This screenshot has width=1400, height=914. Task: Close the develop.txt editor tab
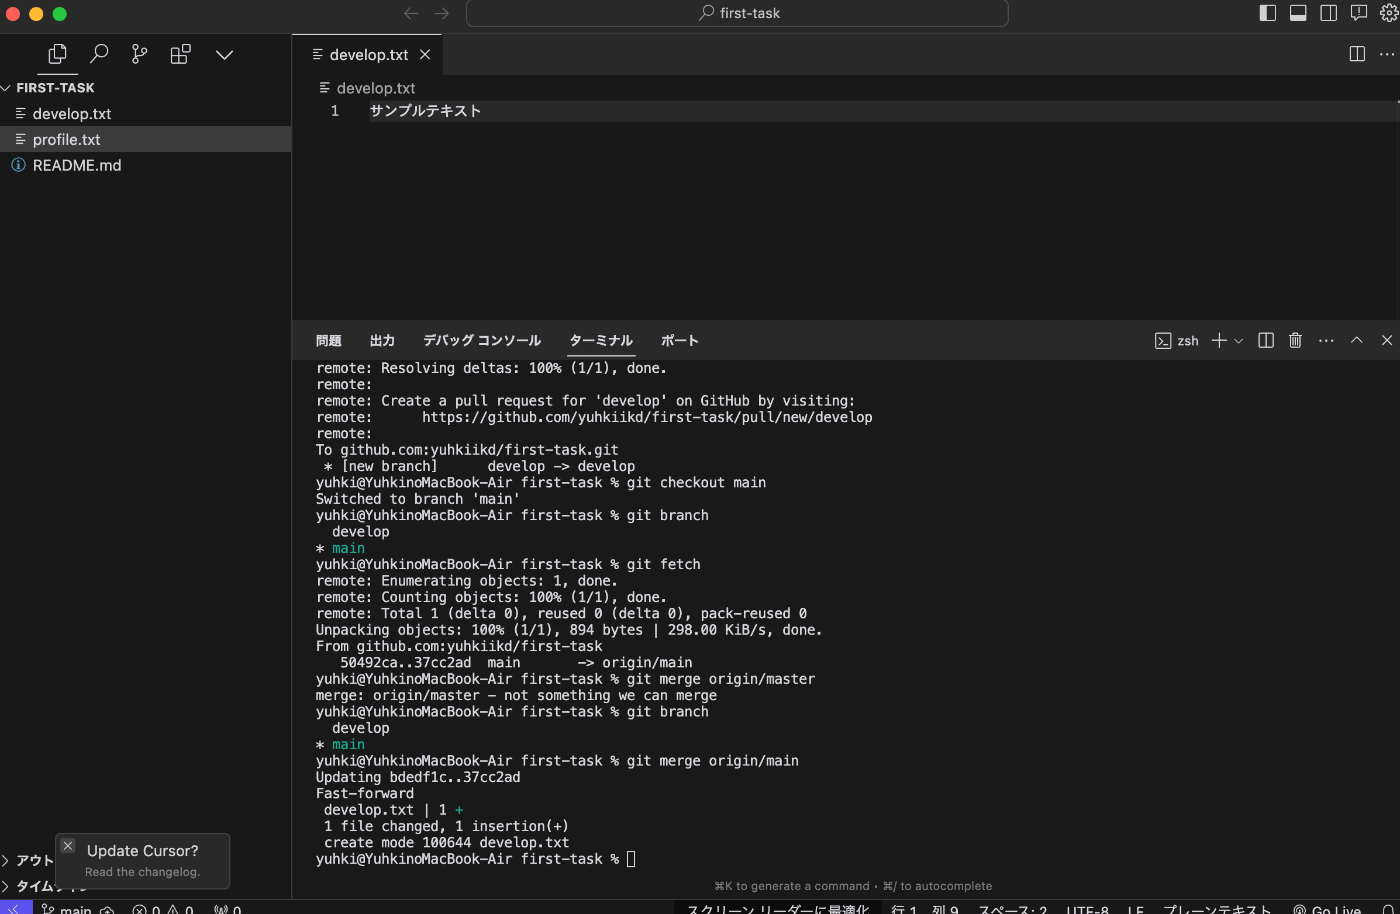tap(425, 54)
